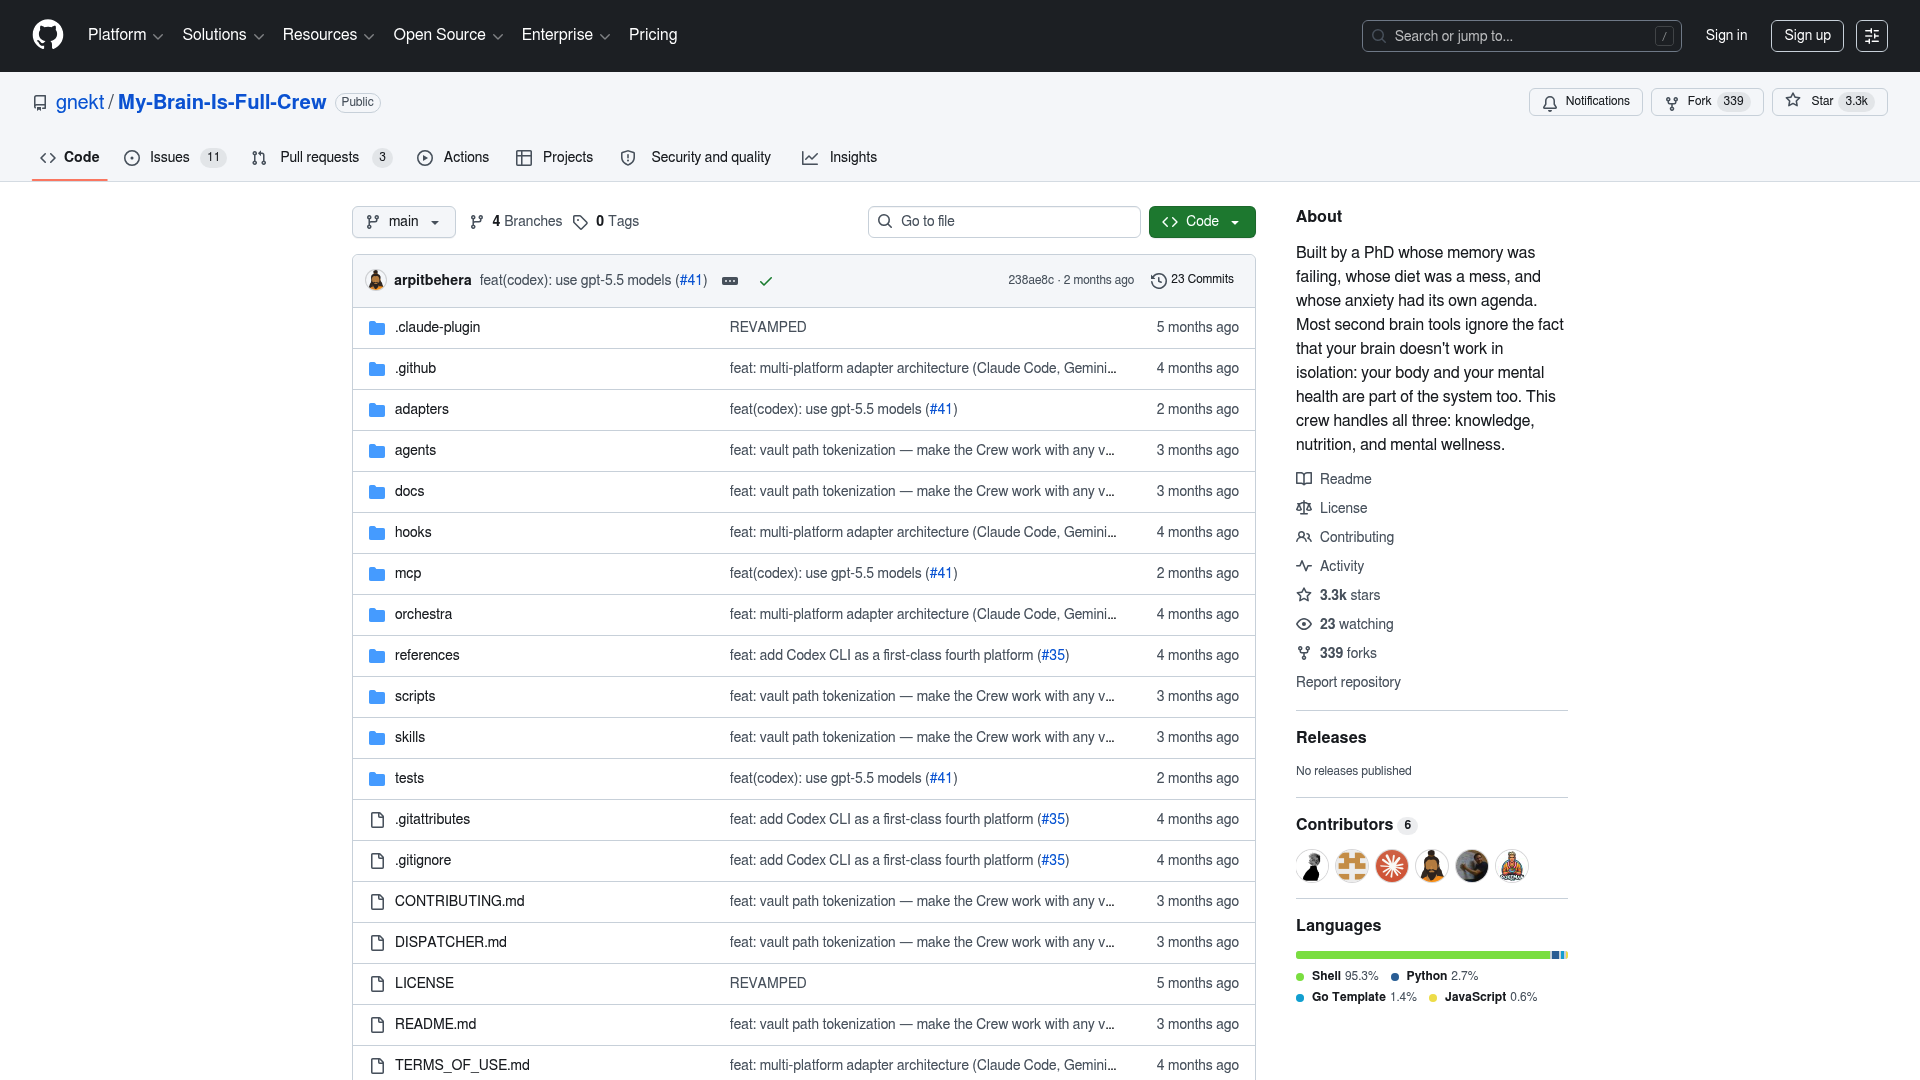Click the hooks folder icon
The image size is (1920, 1080).
377,533
